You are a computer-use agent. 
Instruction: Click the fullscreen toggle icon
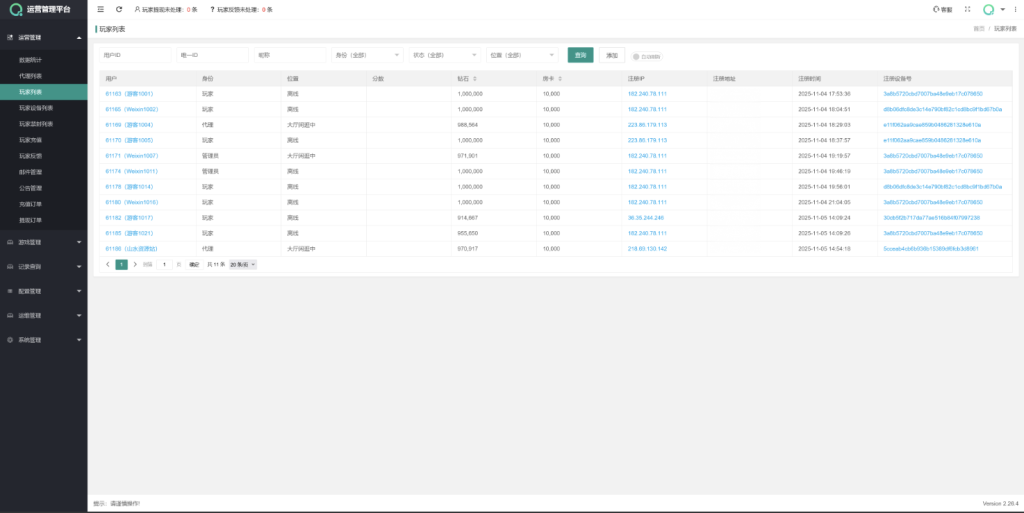tap(967, 9)
